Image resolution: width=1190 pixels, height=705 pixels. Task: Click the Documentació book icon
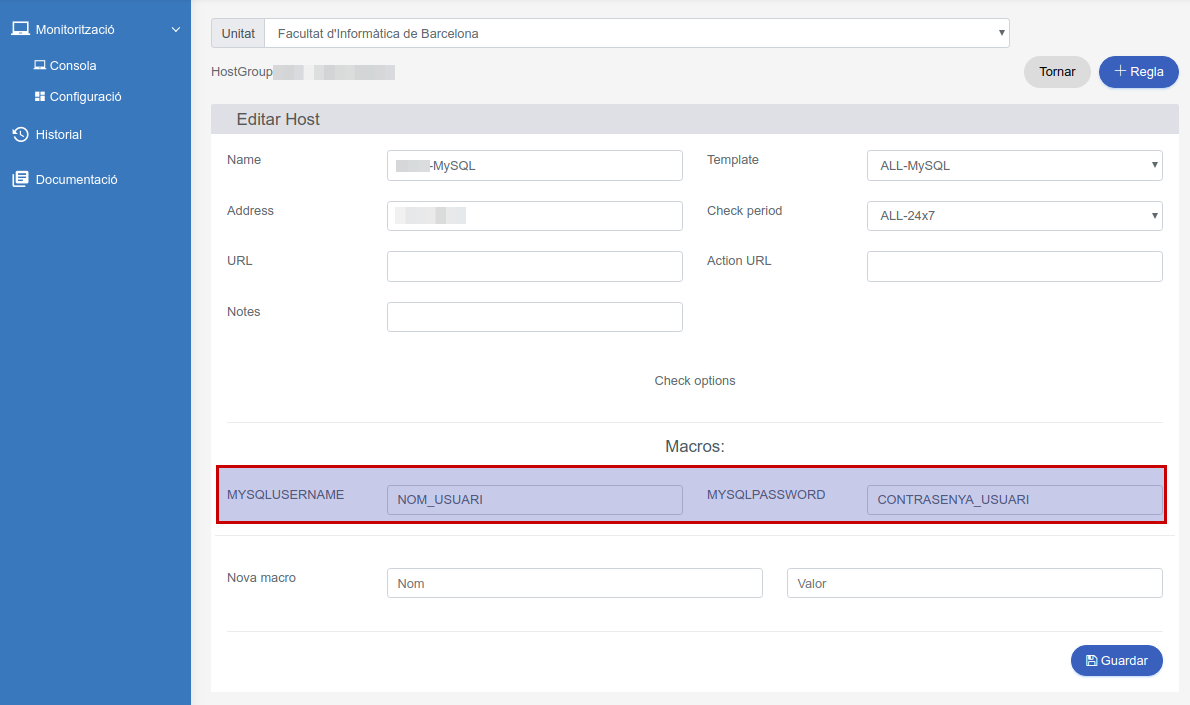click(x=20, y=180)
